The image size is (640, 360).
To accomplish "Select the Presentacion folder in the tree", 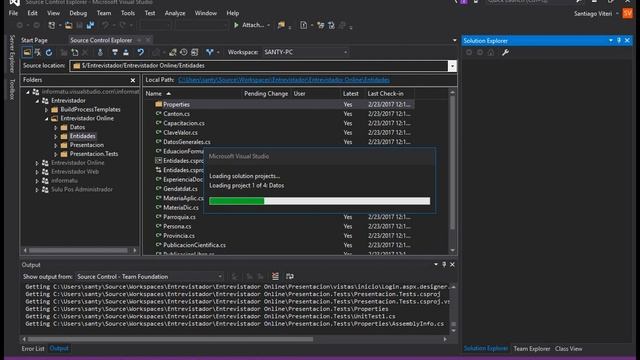I will pos(87,145).
